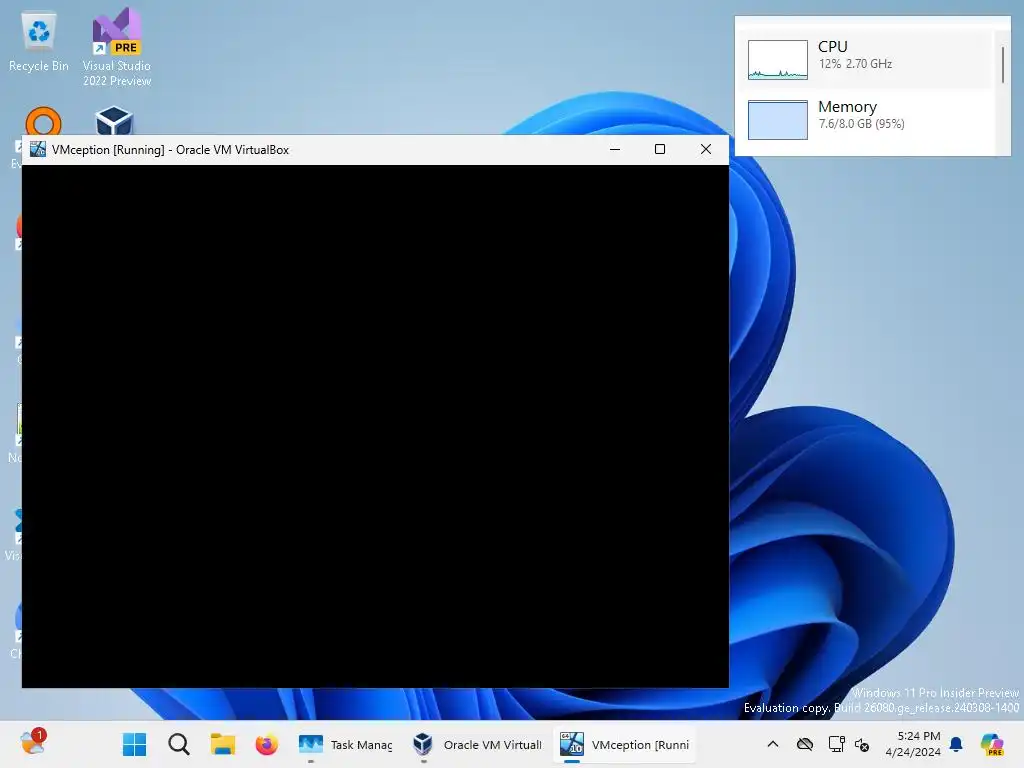The height and width of the screenshot is (768, 1024).
Task: Click the VMception [Running] taskbar button
Action: 625,744
